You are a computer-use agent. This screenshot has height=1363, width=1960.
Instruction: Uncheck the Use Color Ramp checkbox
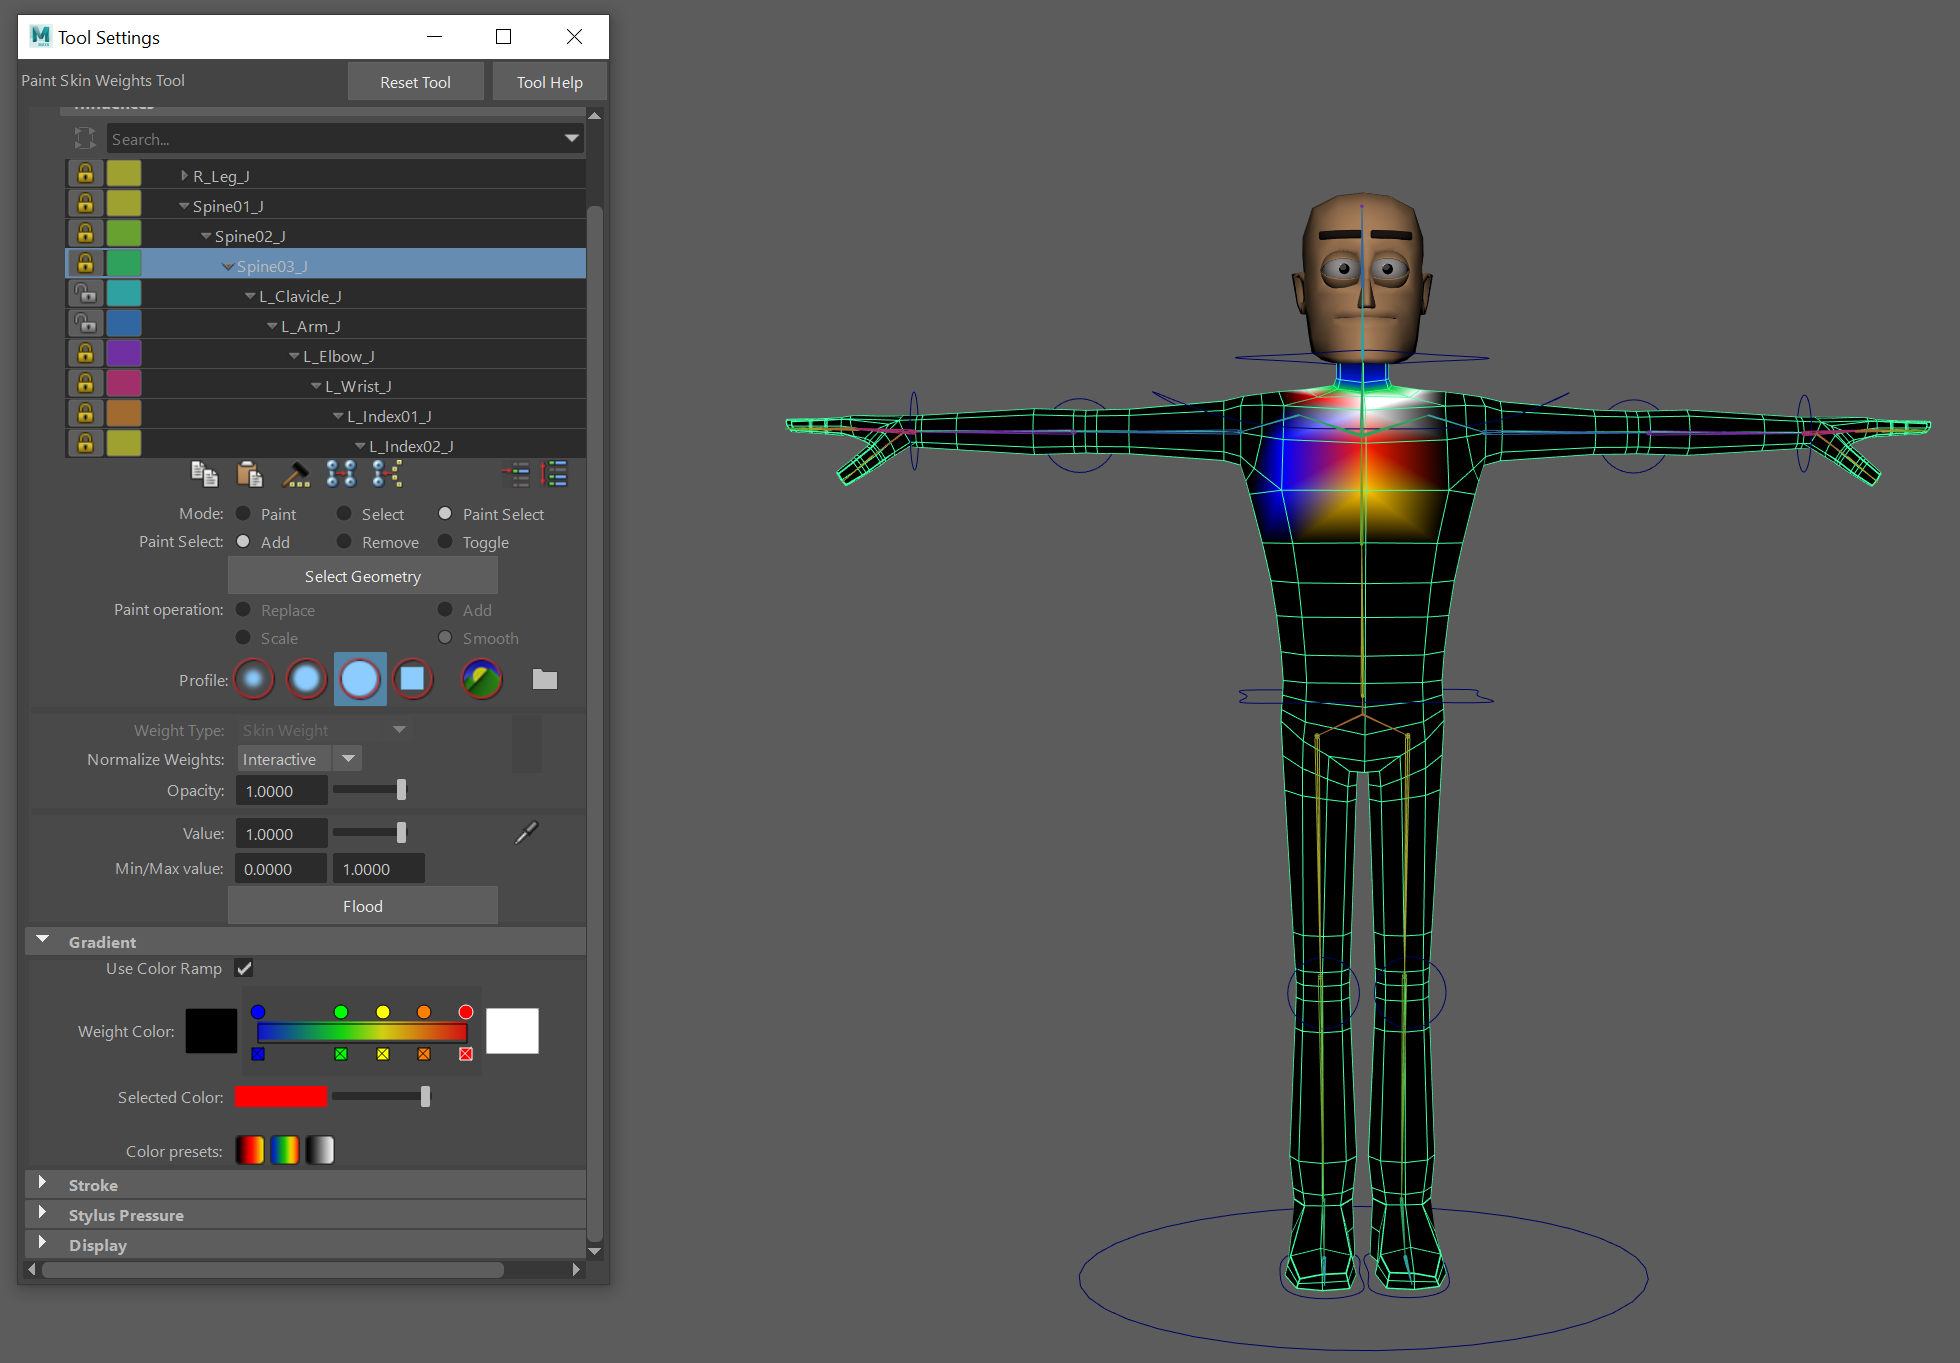[244, 968]
